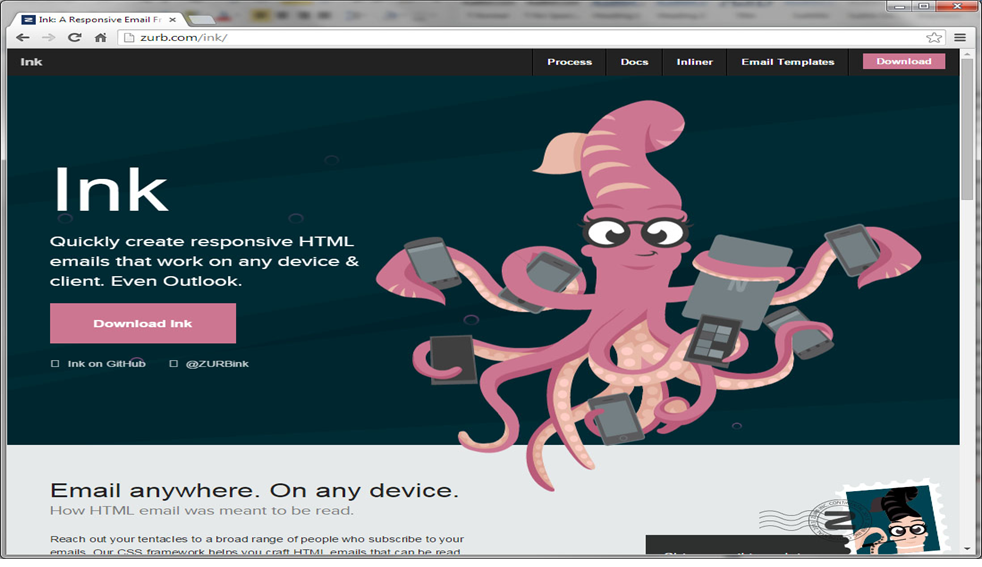
Task: Click the scrollbar up arrow
Action: pos(968,55)
